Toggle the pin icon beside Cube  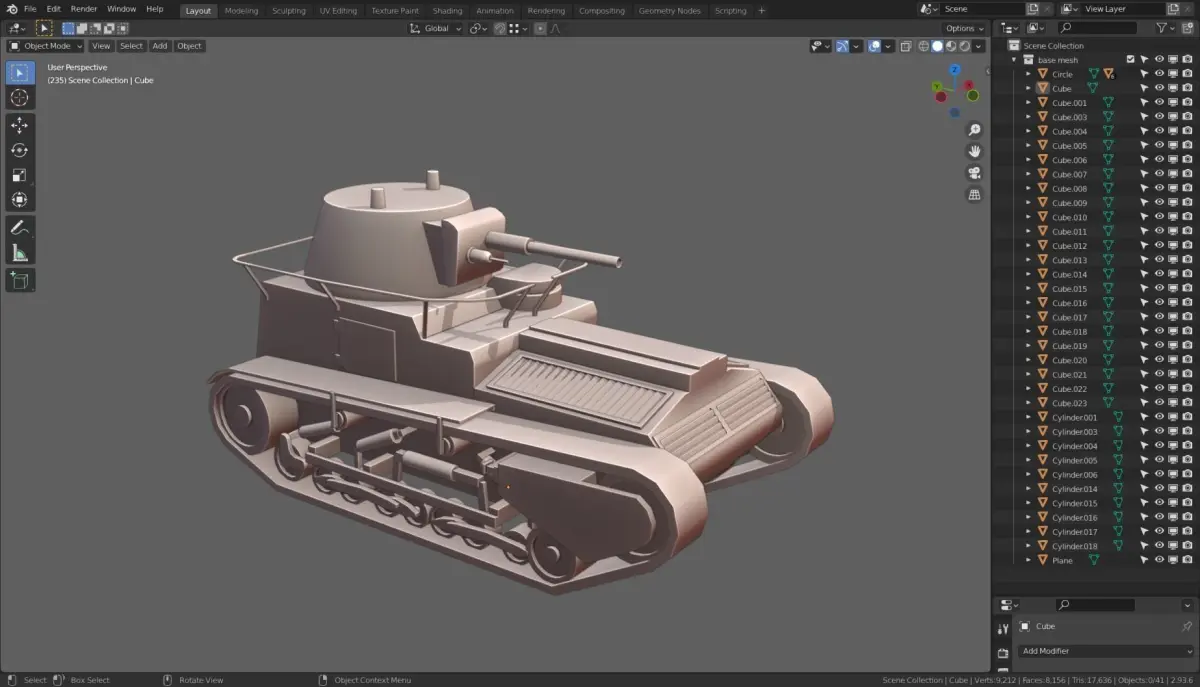(1187, 626)
